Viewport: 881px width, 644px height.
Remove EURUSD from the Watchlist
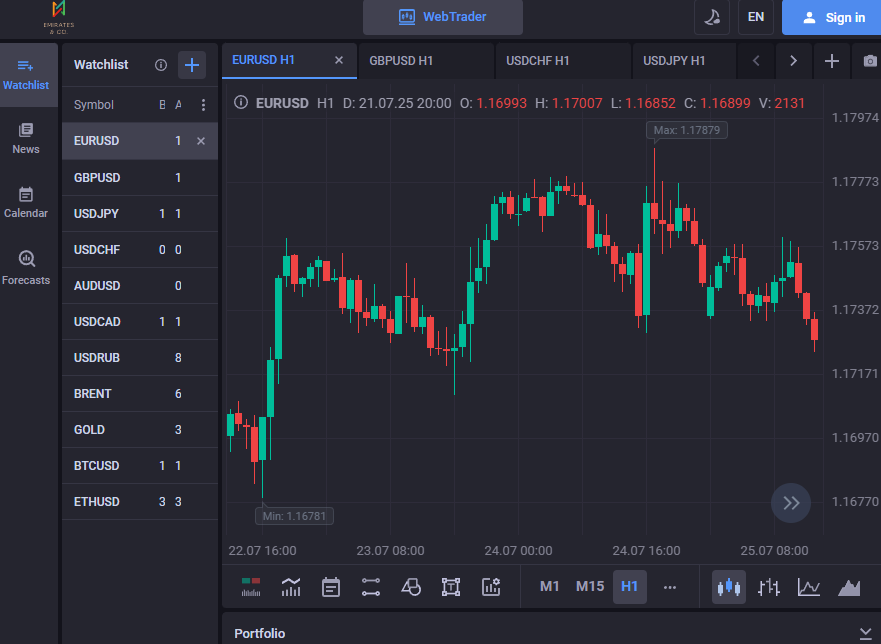point(201,141)
